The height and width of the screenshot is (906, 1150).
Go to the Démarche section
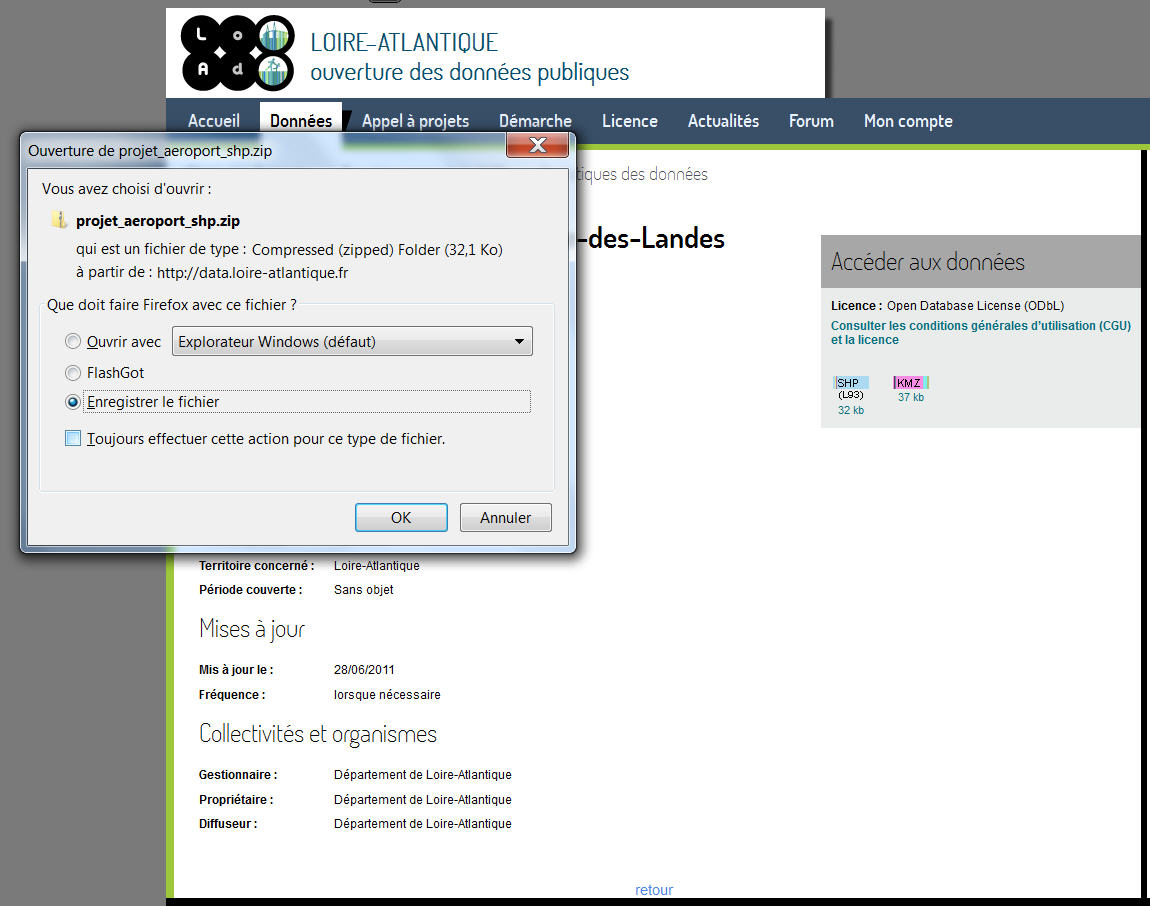pos(535,121)
